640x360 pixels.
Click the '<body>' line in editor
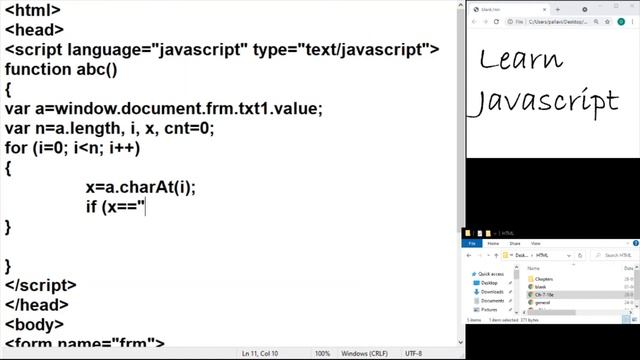[x=34, y=324]
